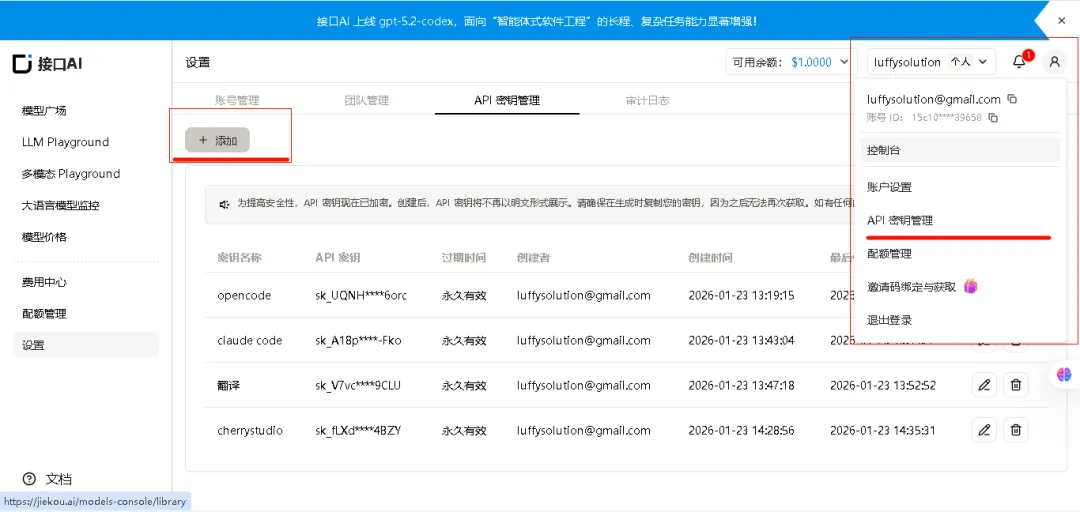Close the top announcement banner
Viewport: 1080px width, 512px height.
coord(1061,21)
